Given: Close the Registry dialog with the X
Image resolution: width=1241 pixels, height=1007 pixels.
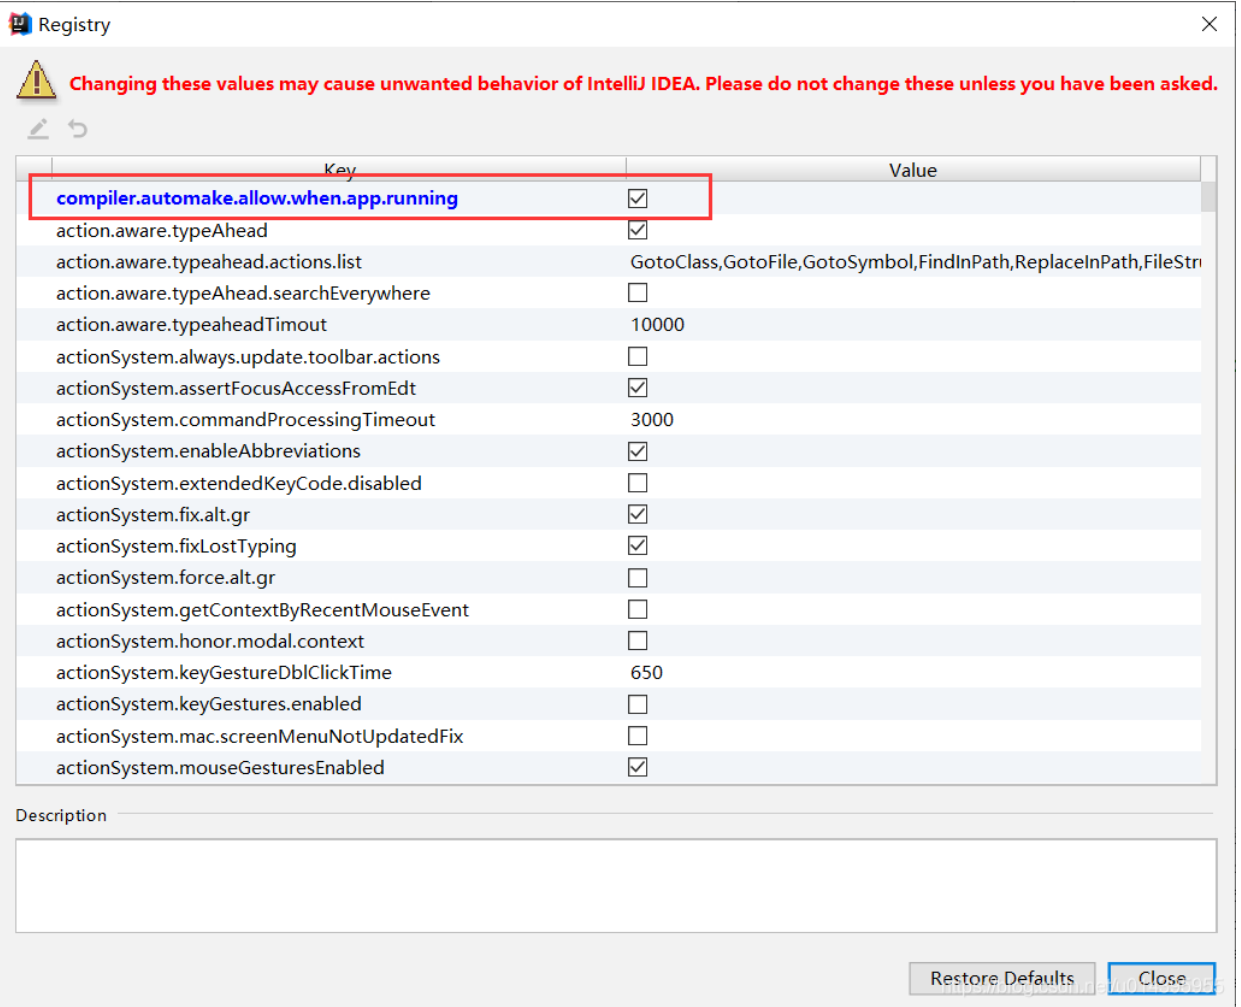Looking at the screenshot, I should (1209, 23).
